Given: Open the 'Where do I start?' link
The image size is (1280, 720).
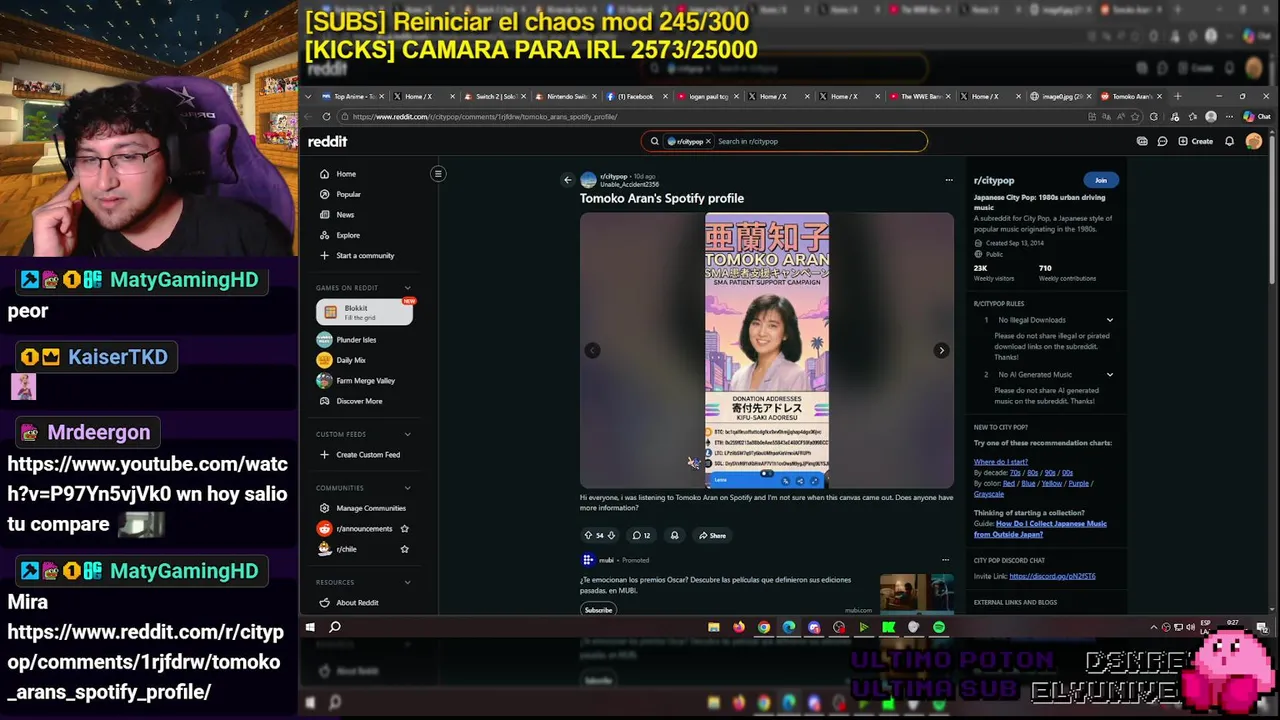Looking at the screenshot, I should 1001,462.
